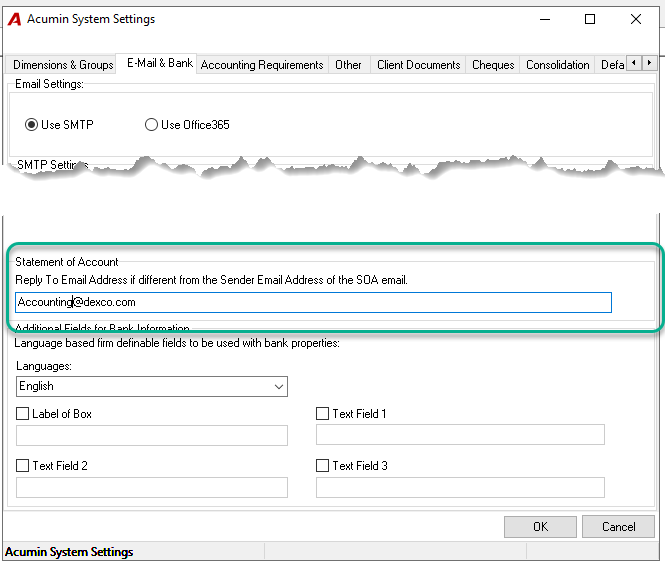665x567 pixels.
Task: Click the Reply To email address field
Action: (313, 302)
